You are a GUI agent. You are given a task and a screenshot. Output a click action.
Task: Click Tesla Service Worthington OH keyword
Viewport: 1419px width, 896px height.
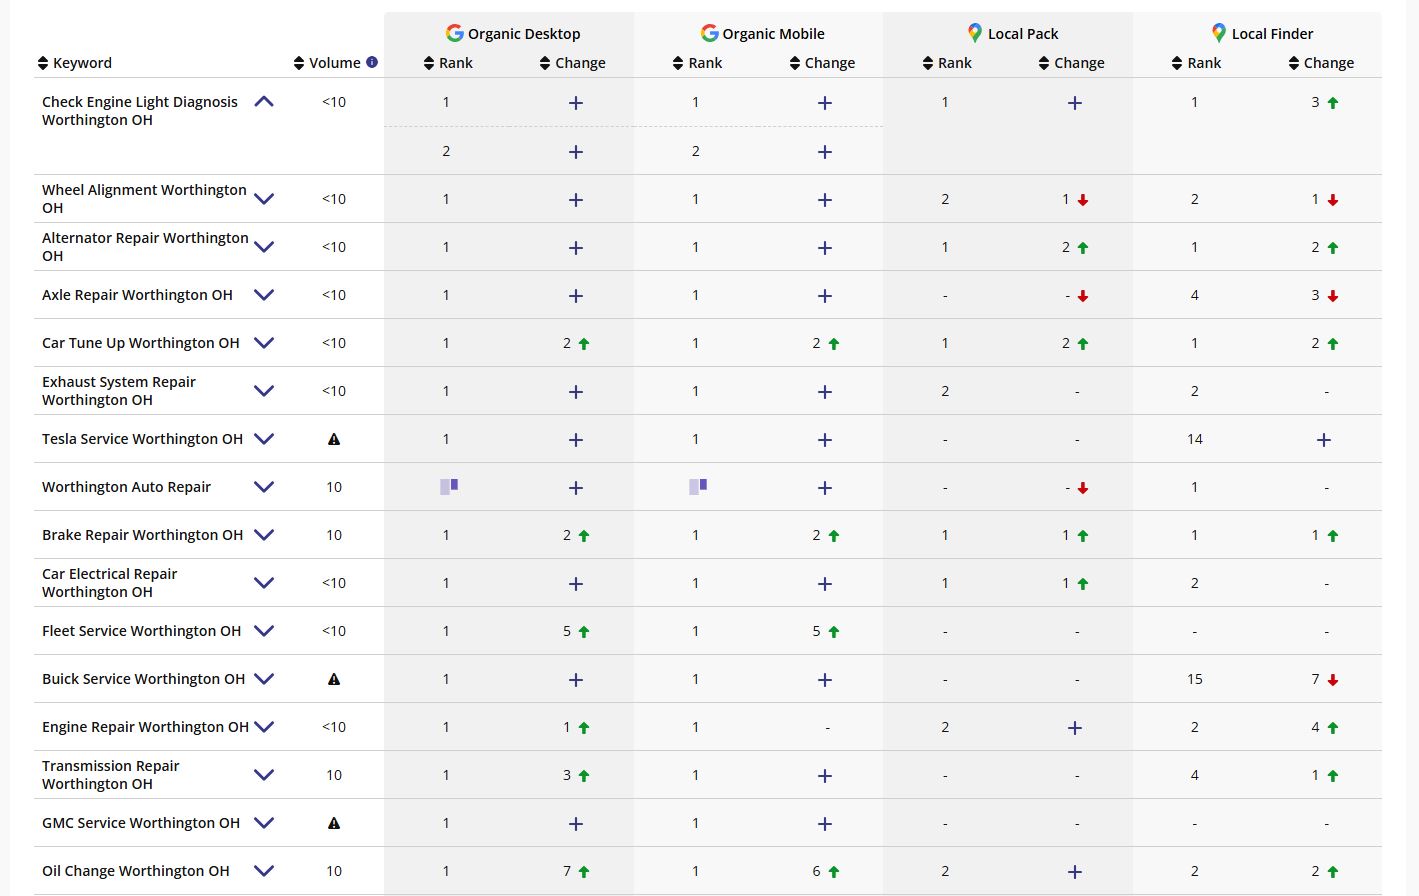point(142,439)
